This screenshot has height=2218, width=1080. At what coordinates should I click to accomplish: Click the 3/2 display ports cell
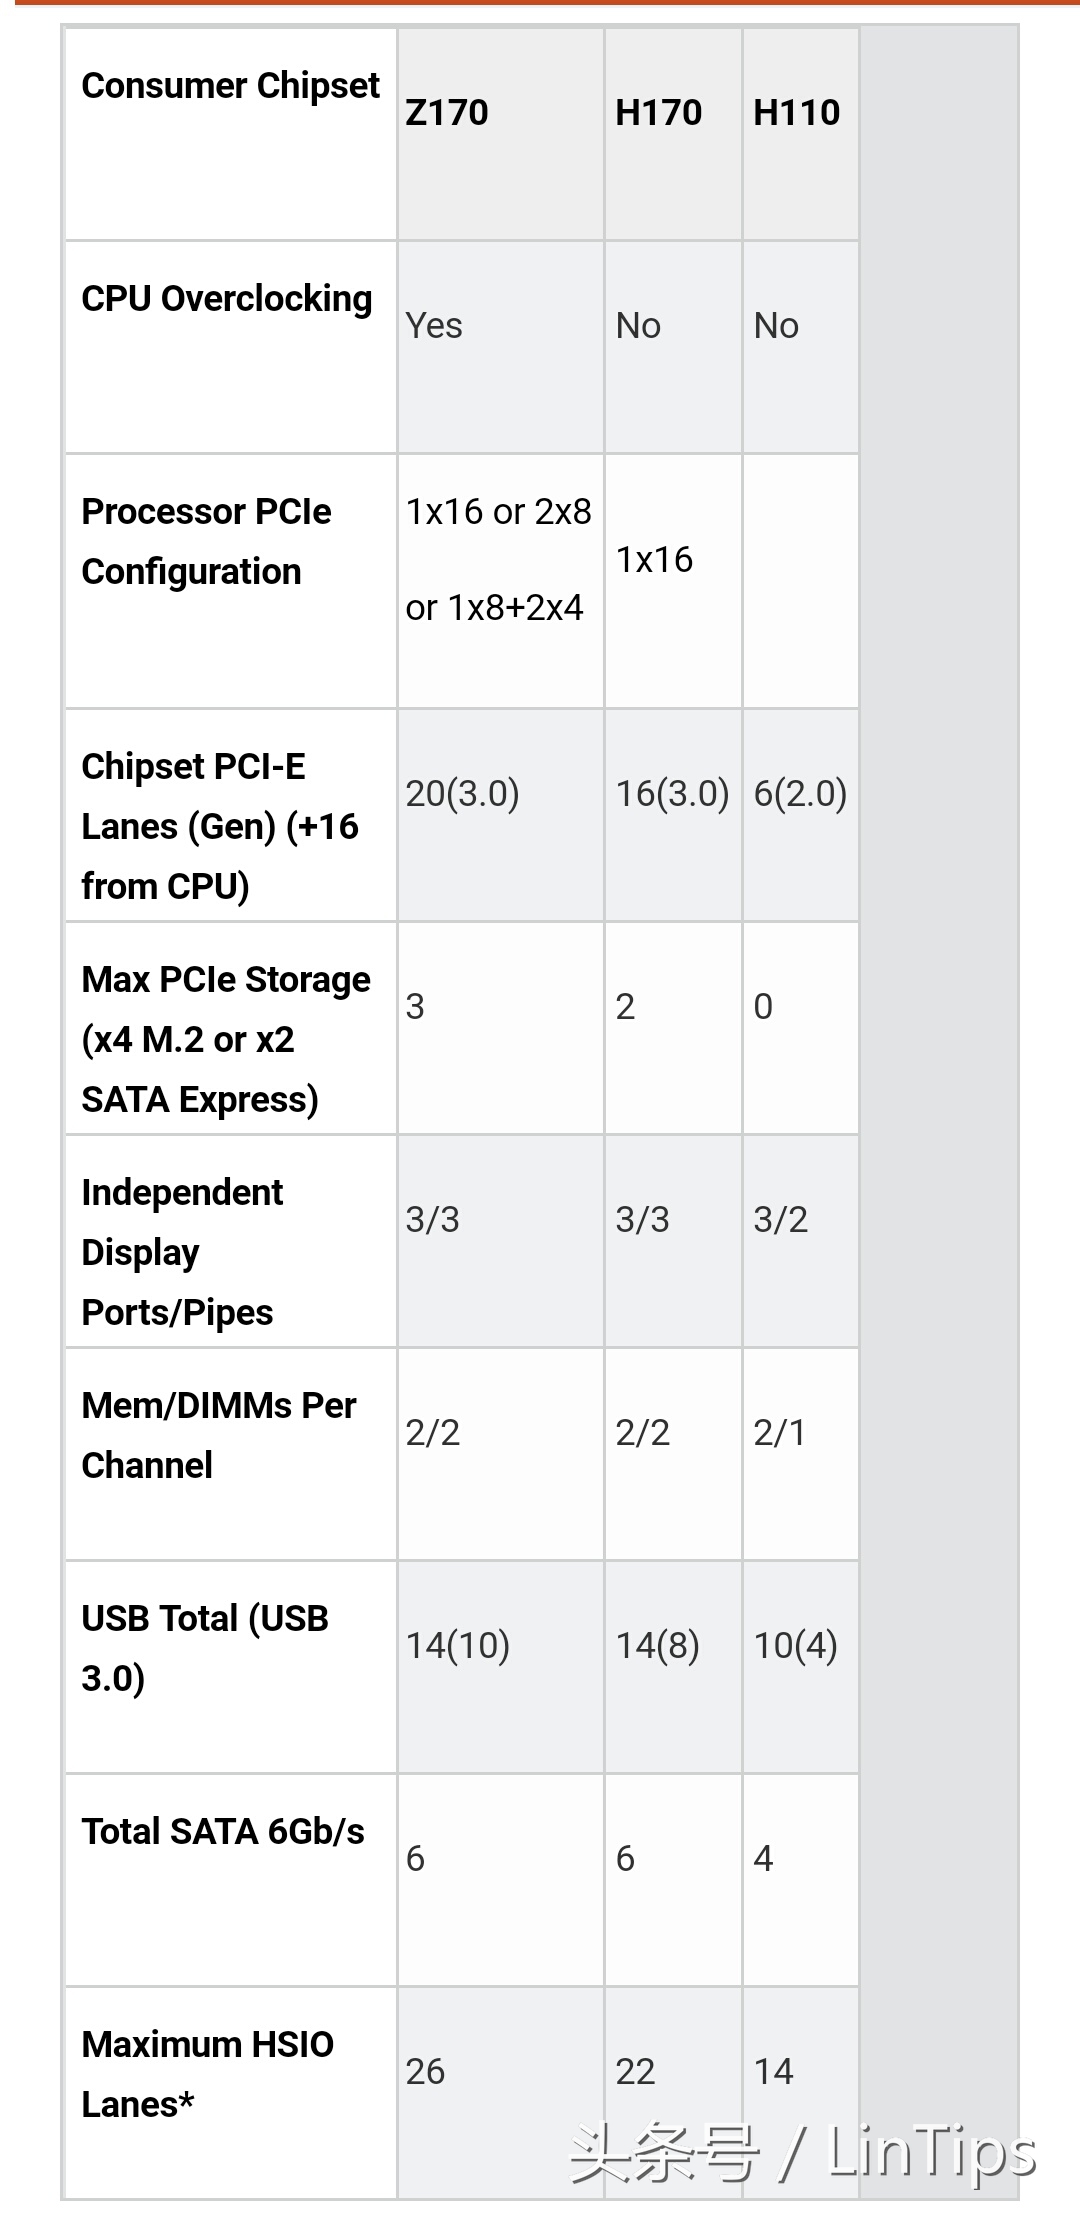(x=780, y=1220)
